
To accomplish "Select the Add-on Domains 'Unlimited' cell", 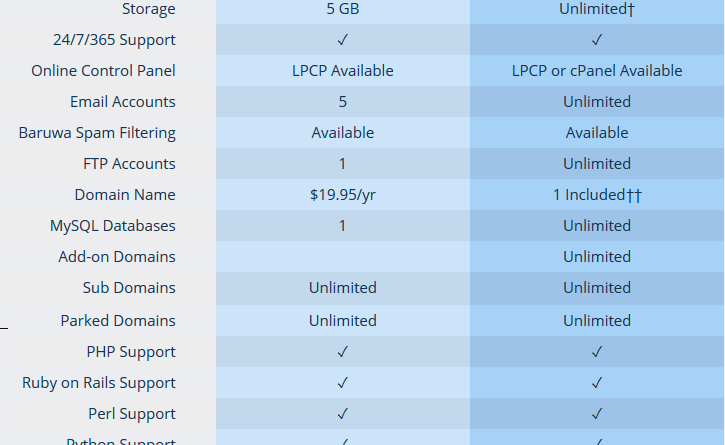I will [x=597, y=257].
